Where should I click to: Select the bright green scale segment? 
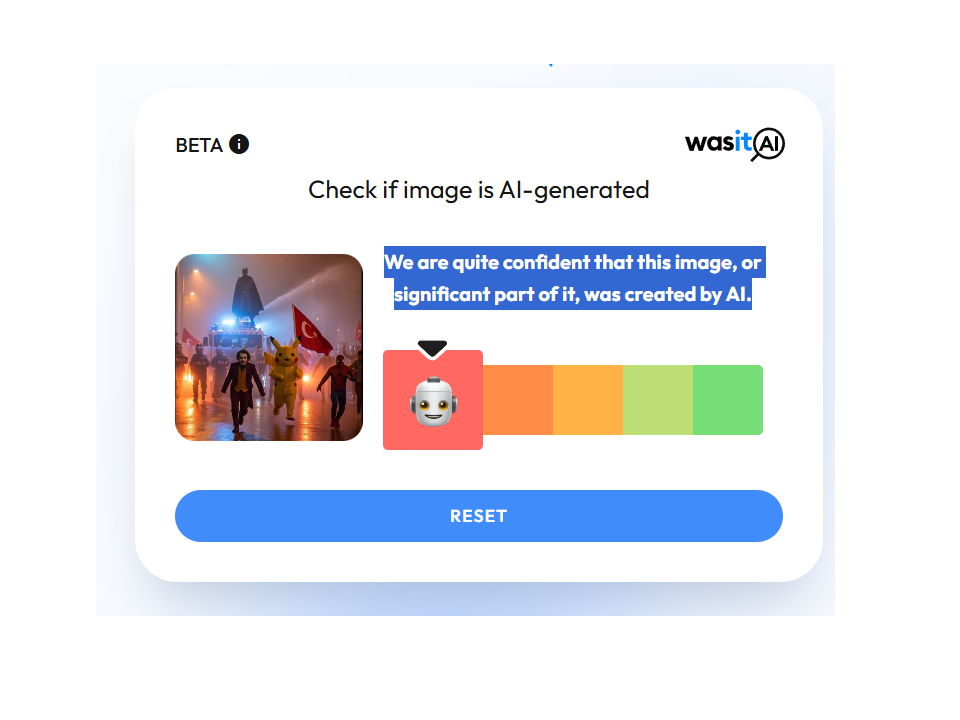click(728, 400)
